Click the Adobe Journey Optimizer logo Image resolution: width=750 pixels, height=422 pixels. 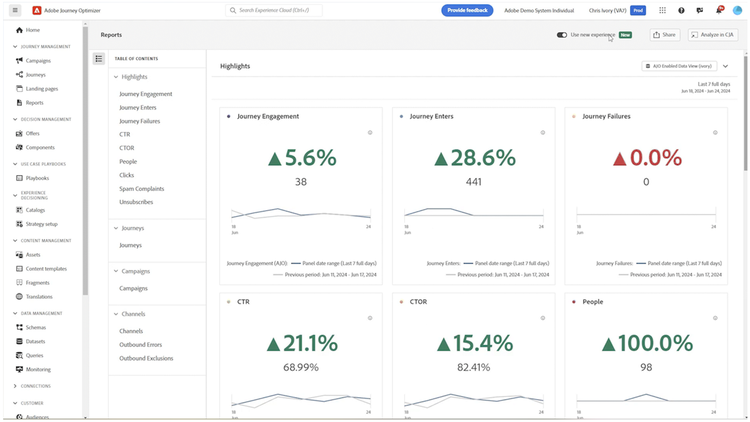37,10
